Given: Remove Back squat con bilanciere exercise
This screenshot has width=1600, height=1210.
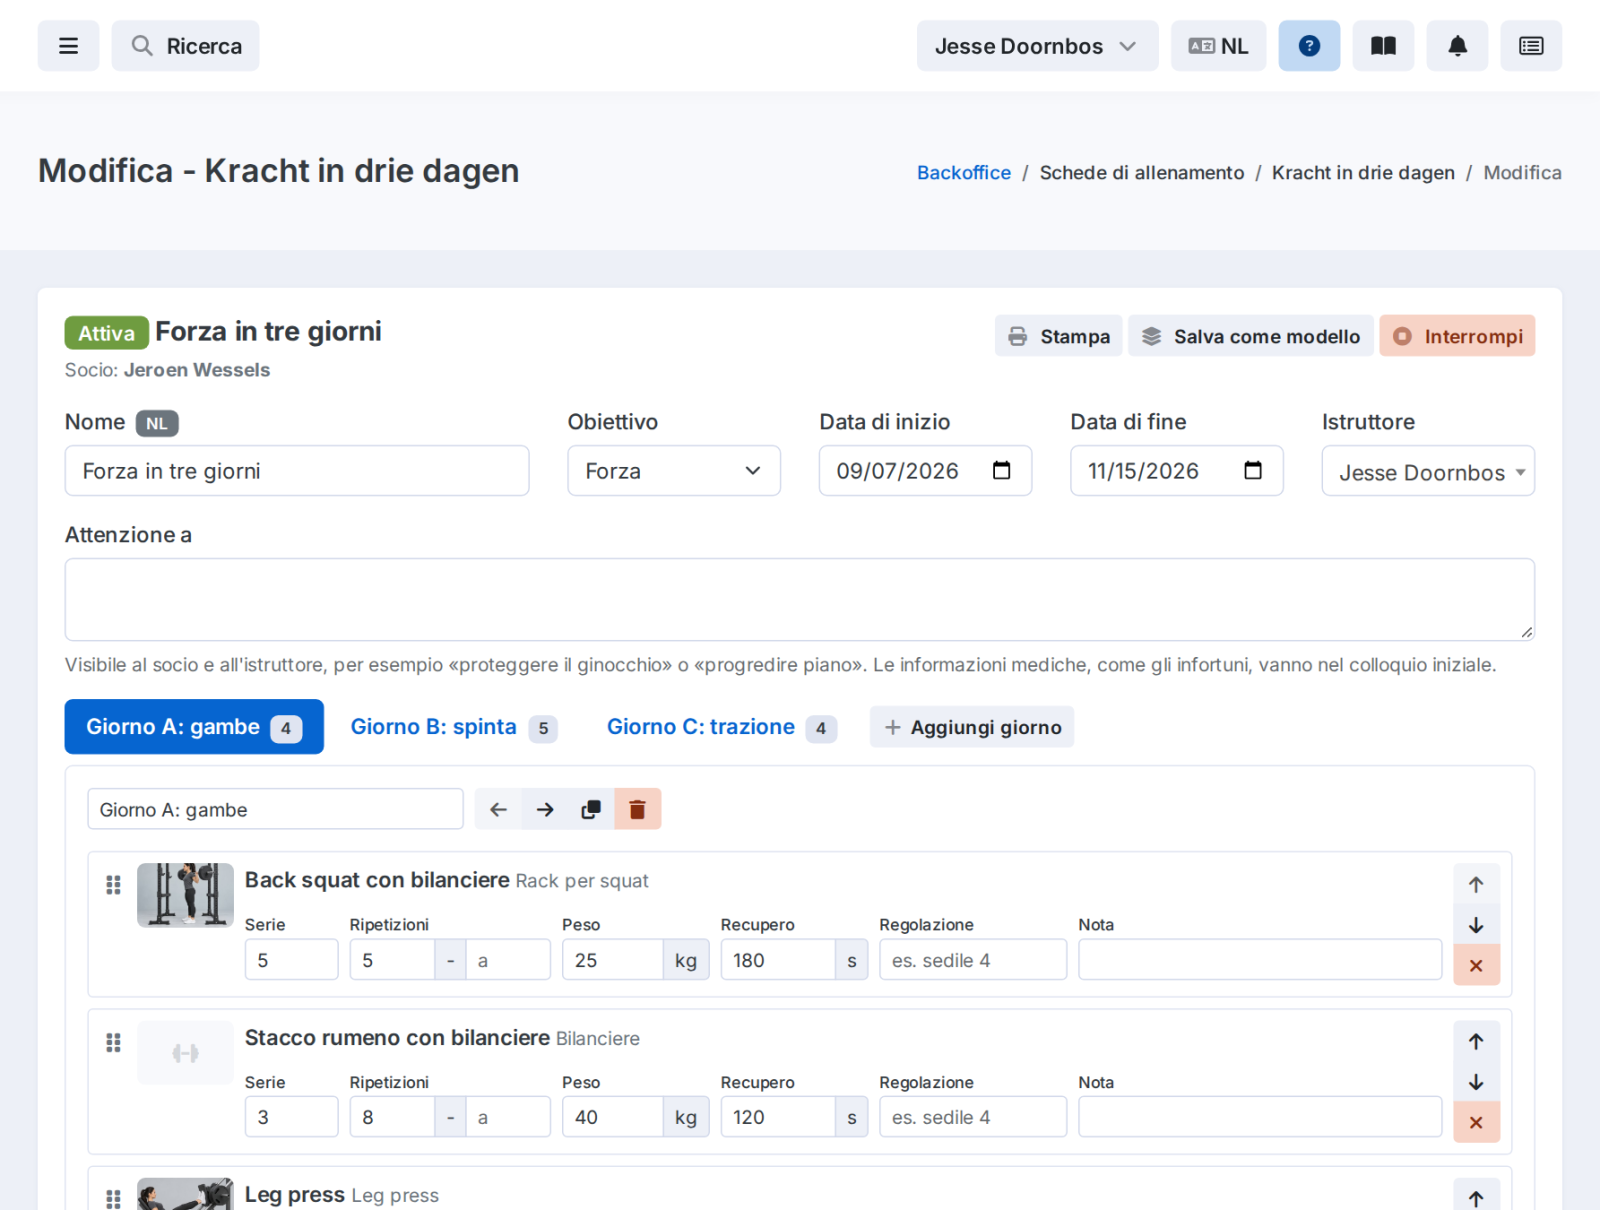Looking at the screenshot, I should pos(1476,965).
